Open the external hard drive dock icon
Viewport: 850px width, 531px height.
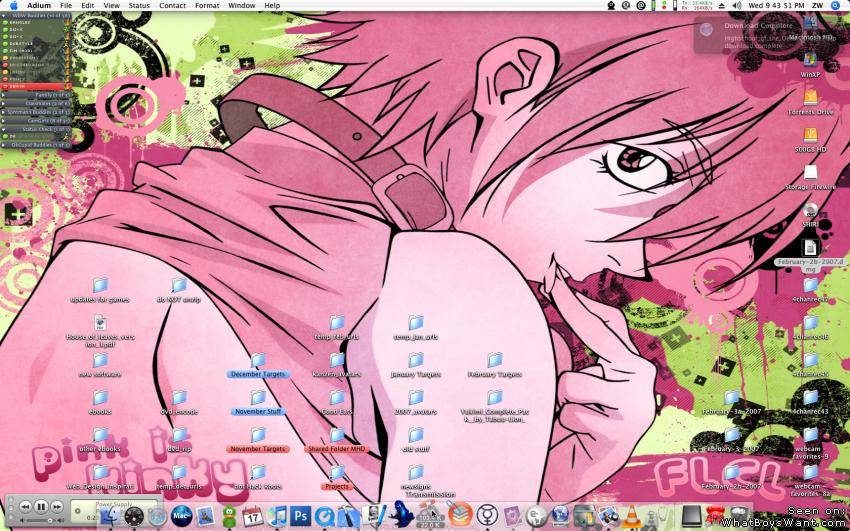click(692, 516)
